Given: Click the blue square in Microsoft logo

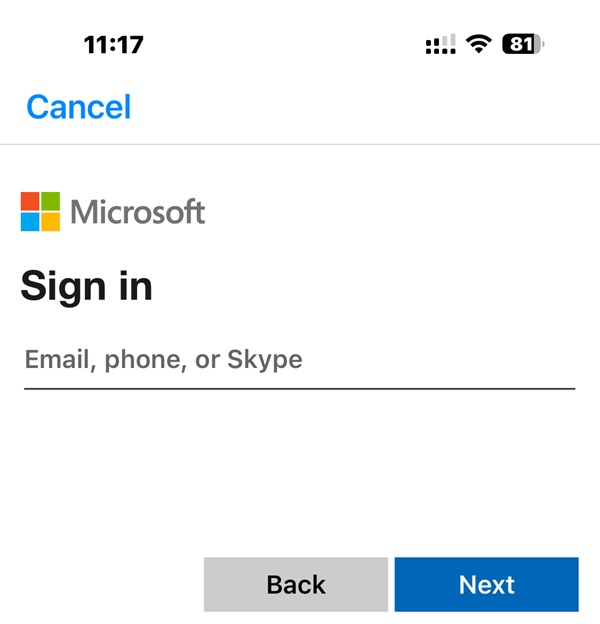Looking at the screenshot, I should coord(30,222).
